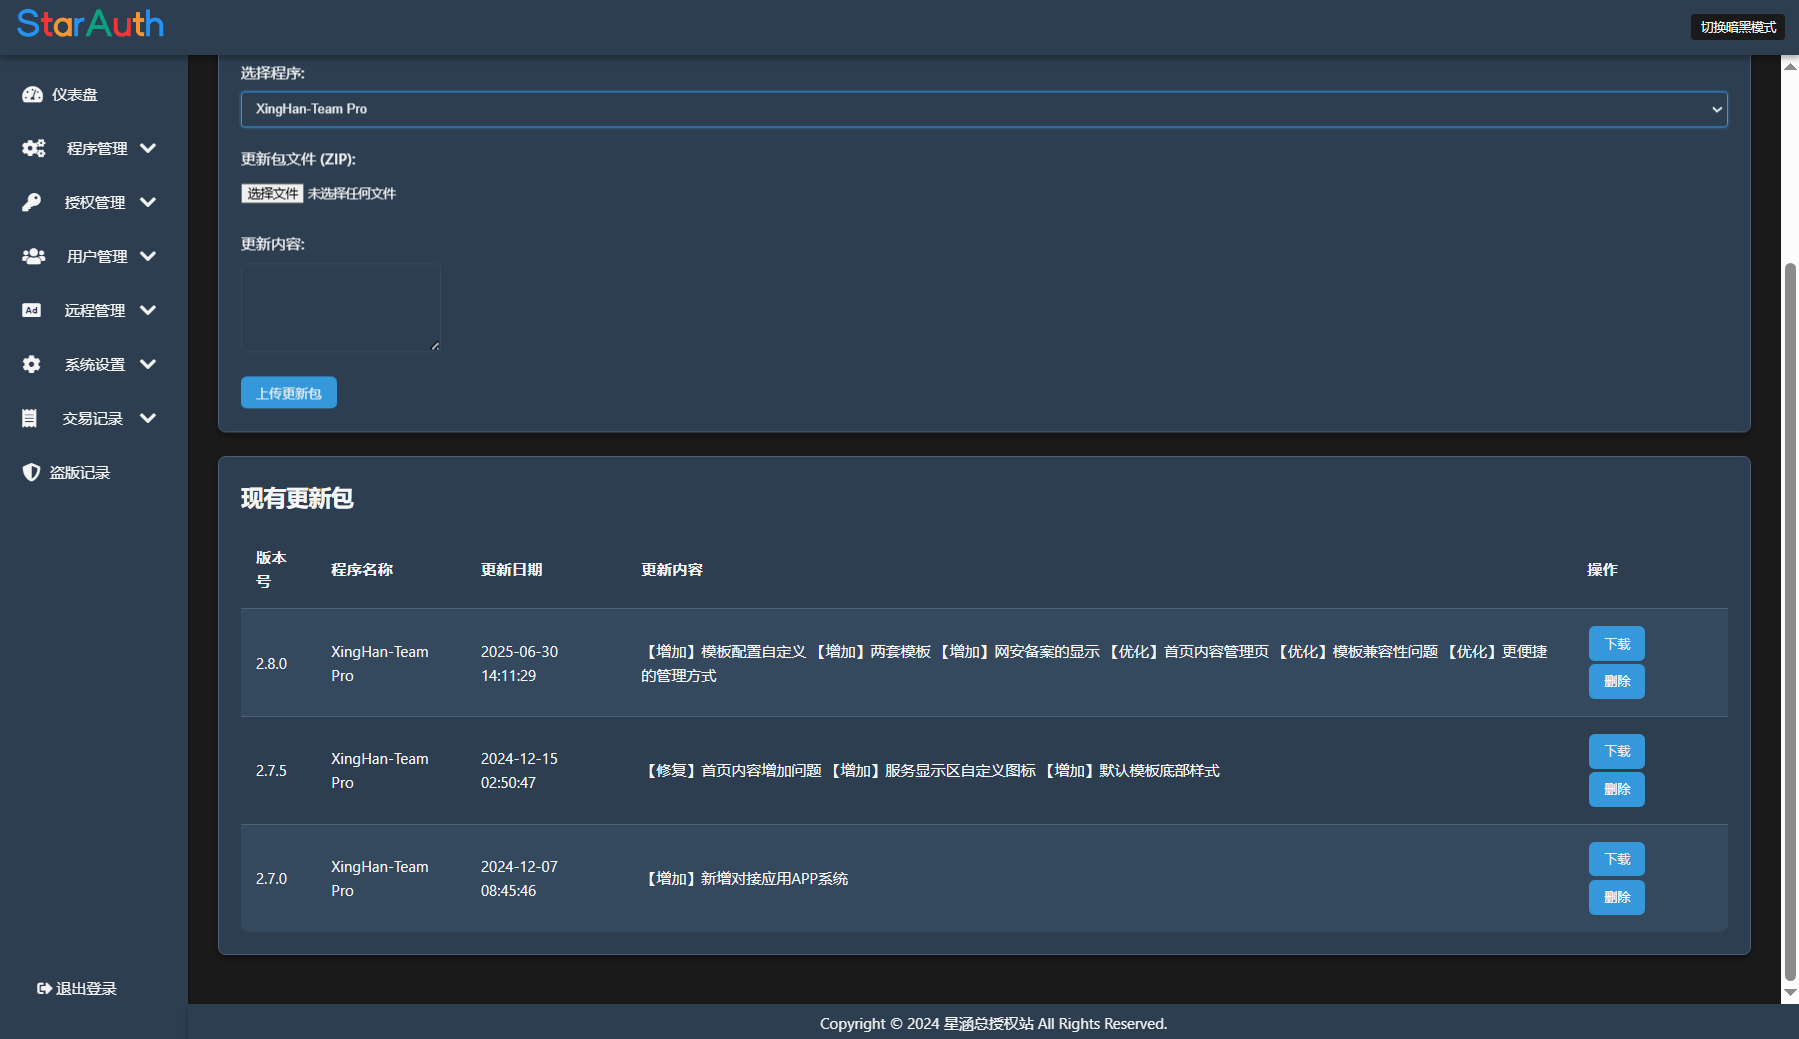The height and width of the screenshot is (1039, 1799).
Task: Click the users icon for 用户管理
Action: tap(34, 257)
